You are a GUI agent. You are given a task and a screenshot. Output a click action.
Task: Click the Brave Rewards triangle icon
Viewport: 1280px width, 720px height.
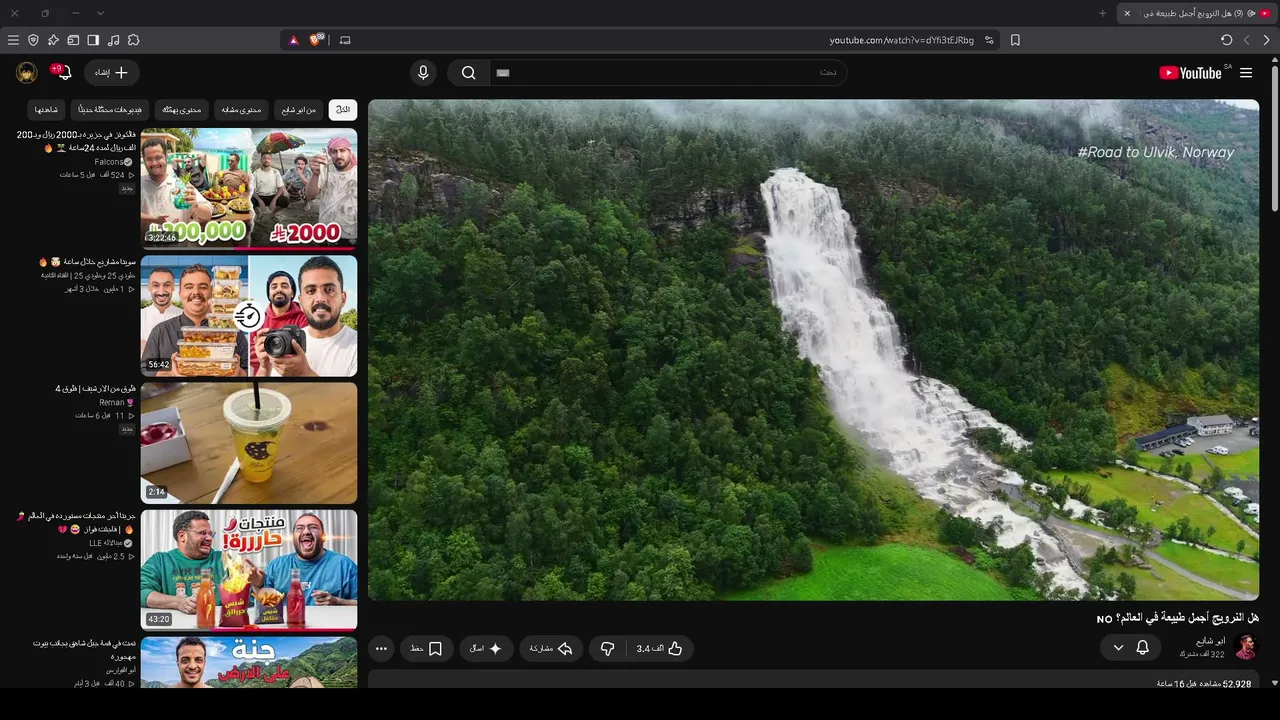click(293, 40)
